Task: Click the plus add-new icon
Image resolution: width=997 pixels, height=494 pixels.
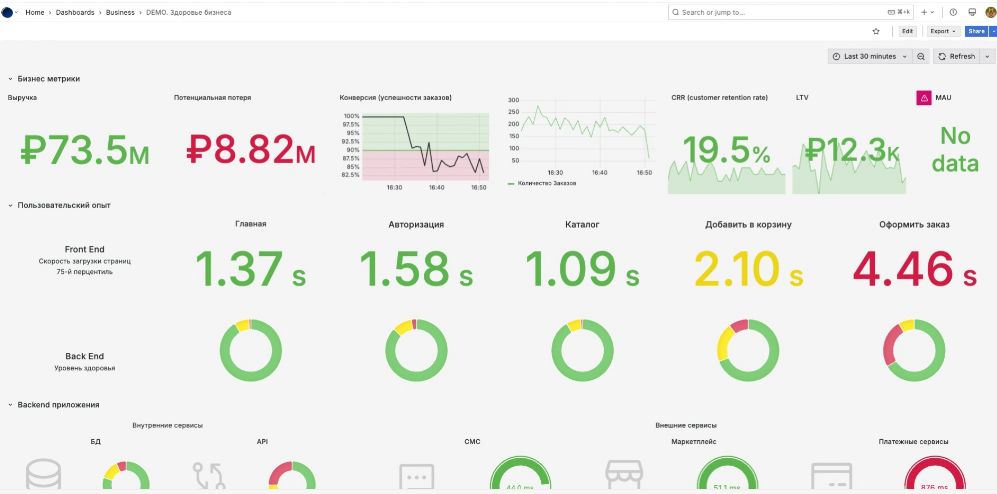Action: coord(925,12)
